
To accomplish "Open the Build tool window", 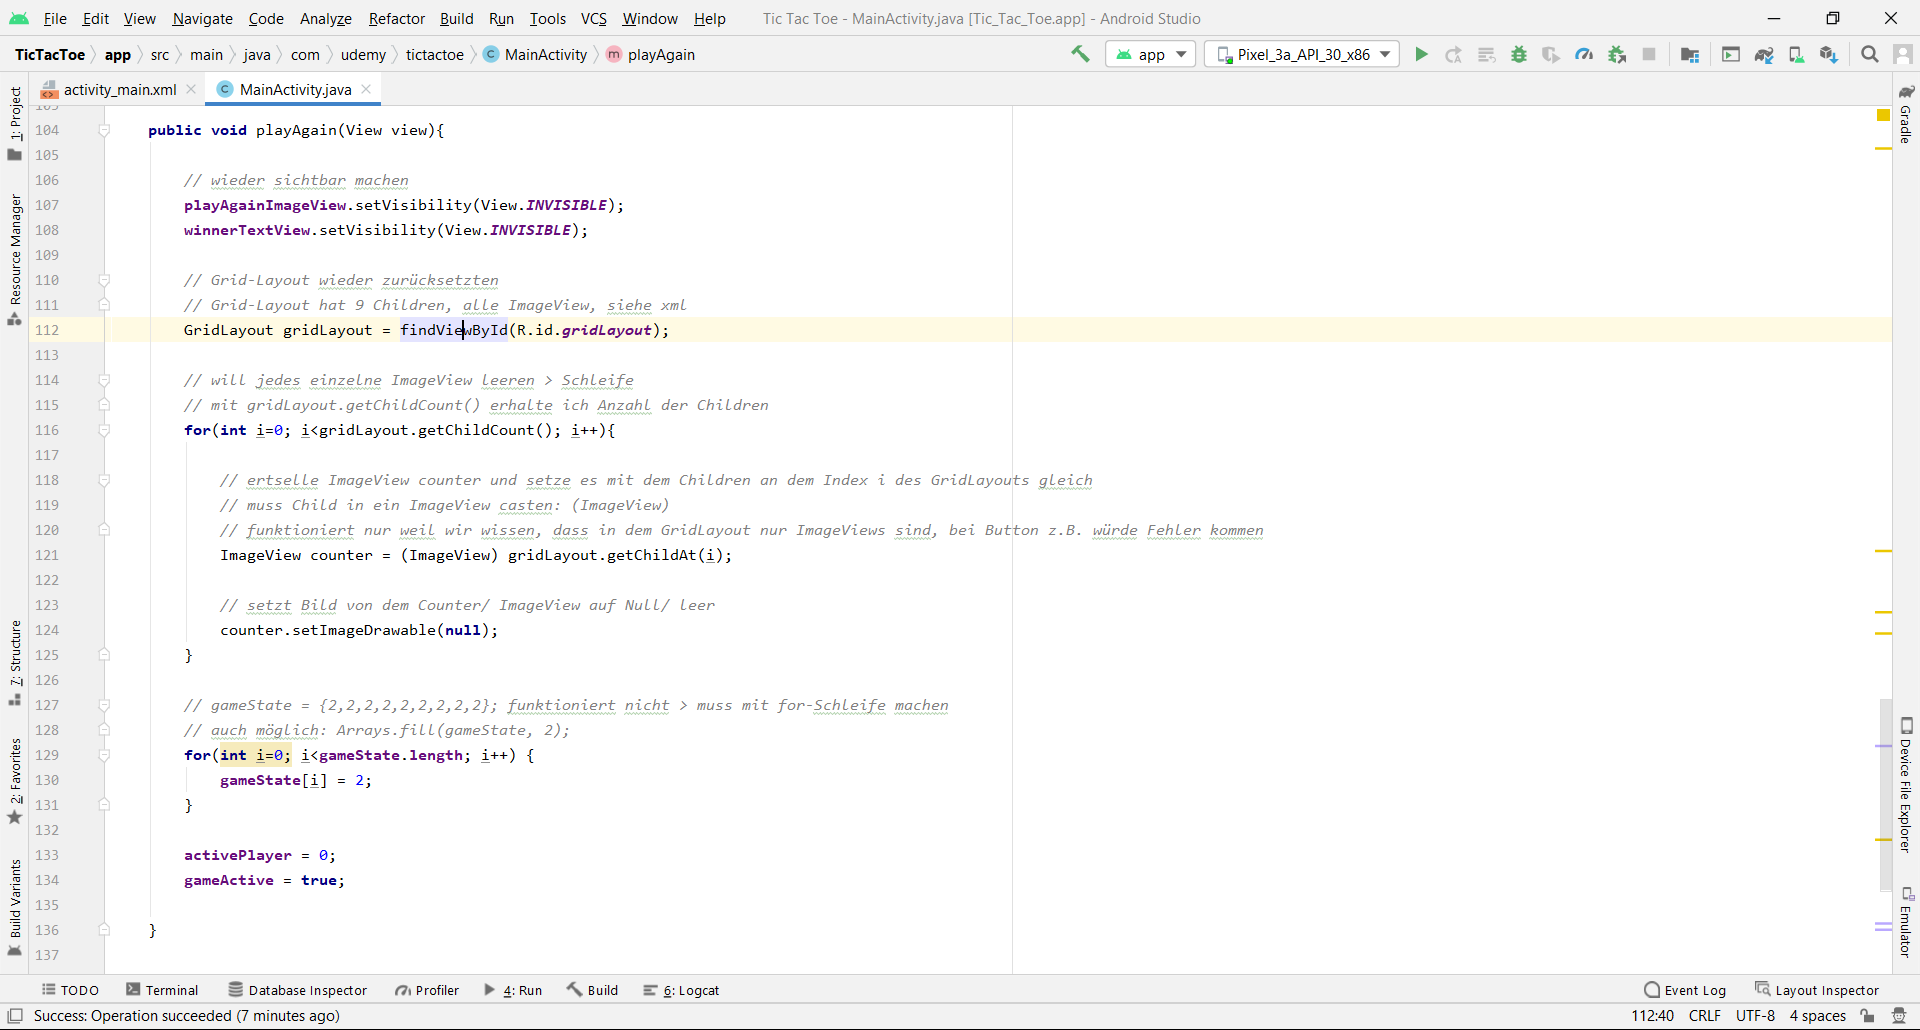I will click(592, 990).
